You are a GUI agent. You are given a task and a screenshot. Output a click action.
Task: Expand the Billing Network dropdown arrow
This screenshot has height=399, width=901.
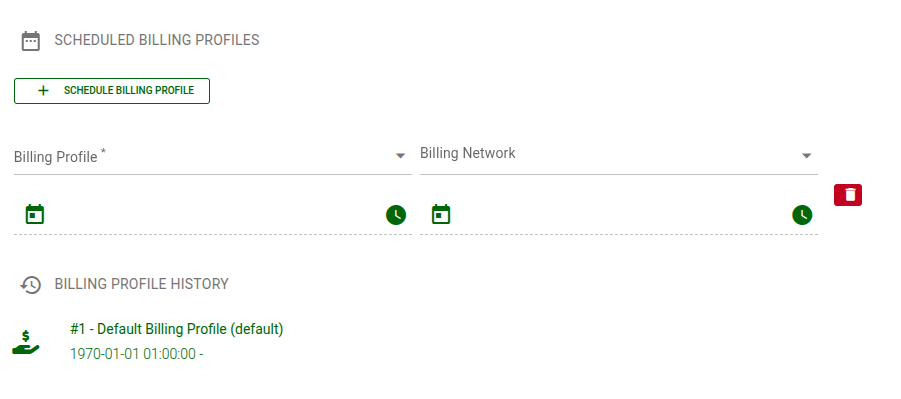coord(806,156)
